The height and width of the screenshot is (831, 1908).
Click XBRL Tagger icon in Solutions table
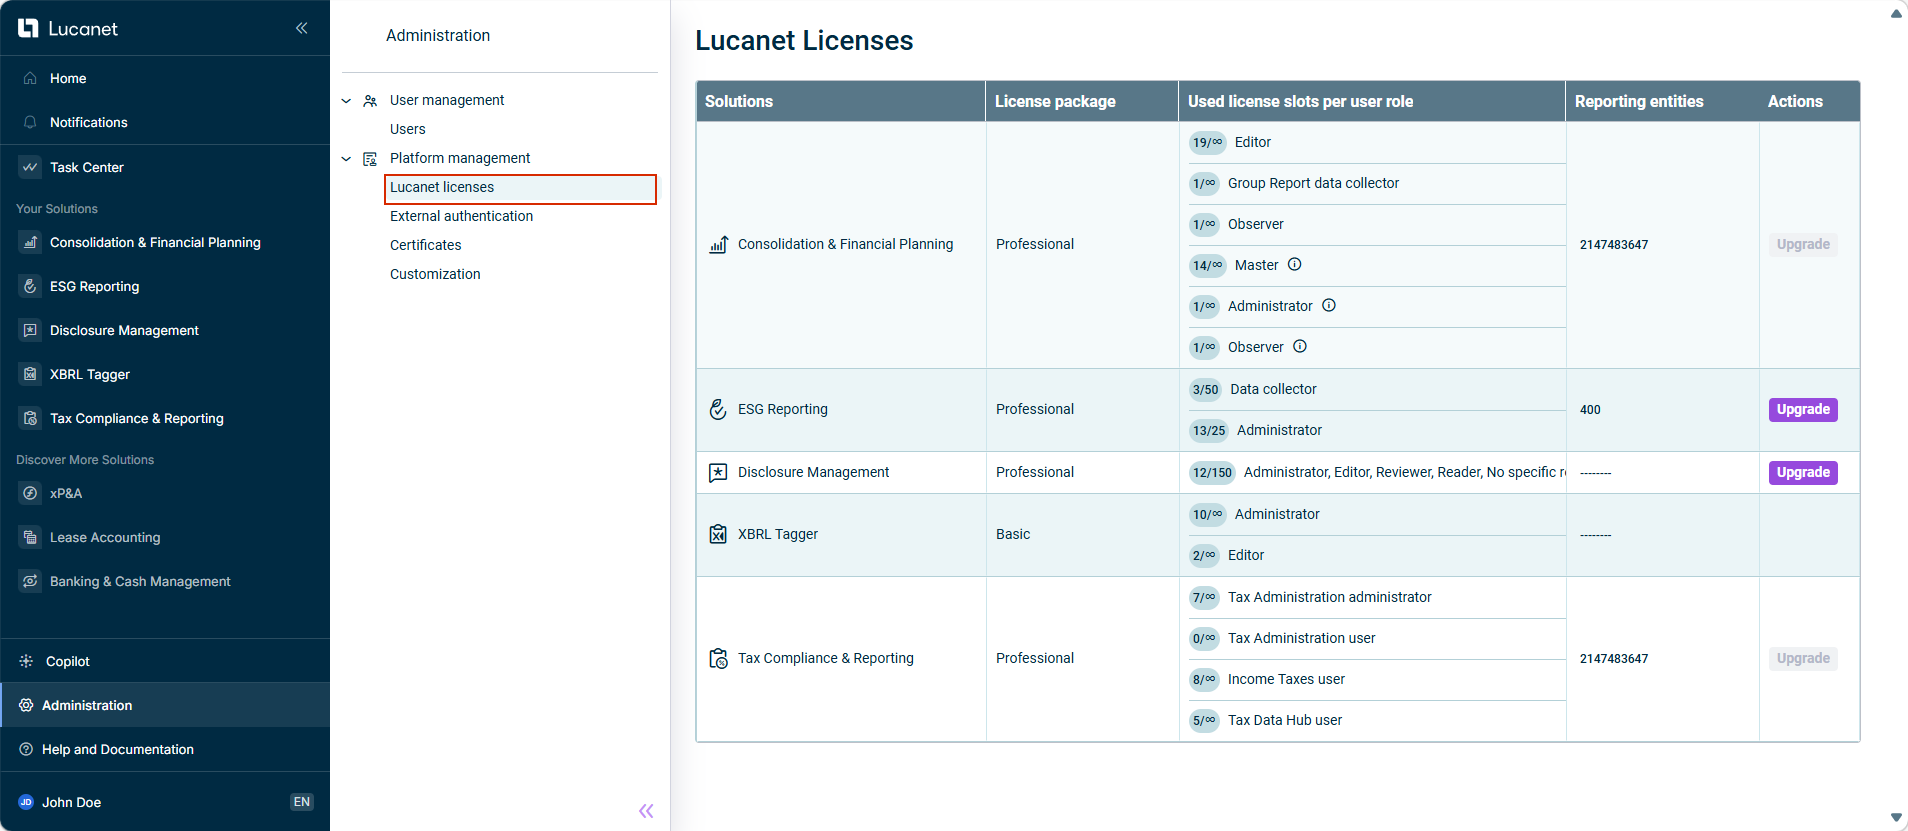[718, 534]
